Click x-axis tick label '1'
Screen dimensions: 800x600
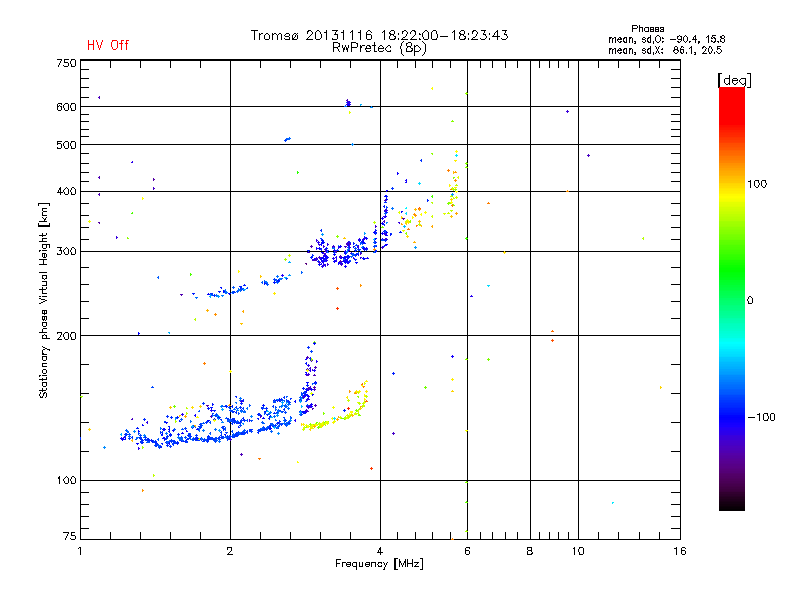(x=80, y=551)
